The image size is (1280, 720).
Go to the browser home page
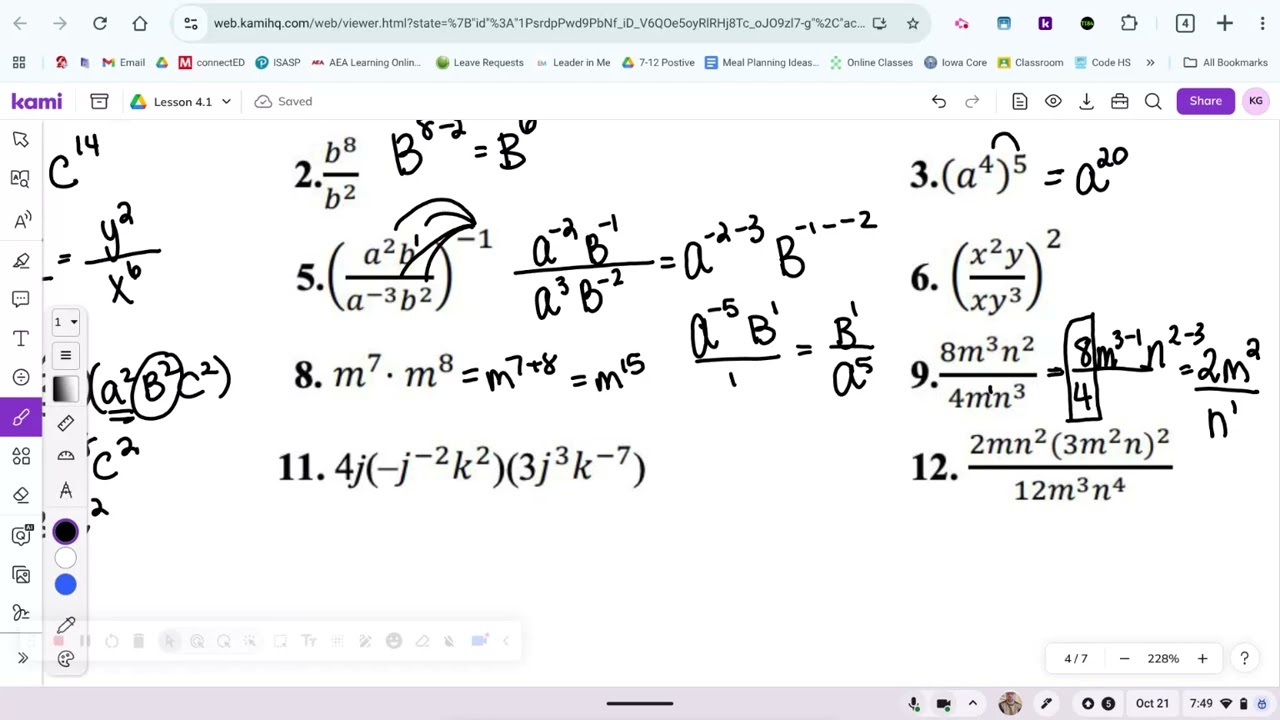(140, 23)
